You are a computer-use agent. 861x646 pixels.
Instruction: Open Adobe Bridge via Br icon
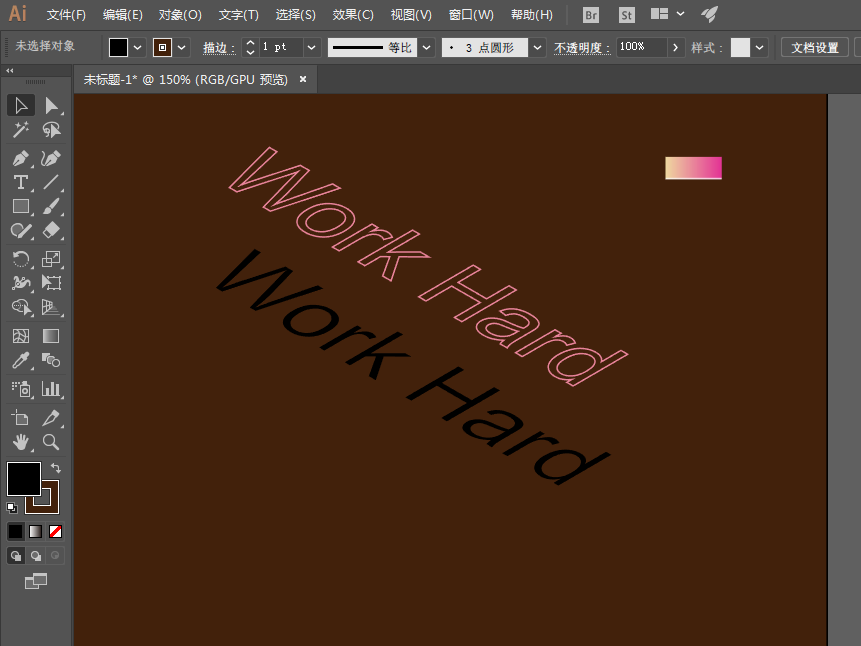click(591, 15)
